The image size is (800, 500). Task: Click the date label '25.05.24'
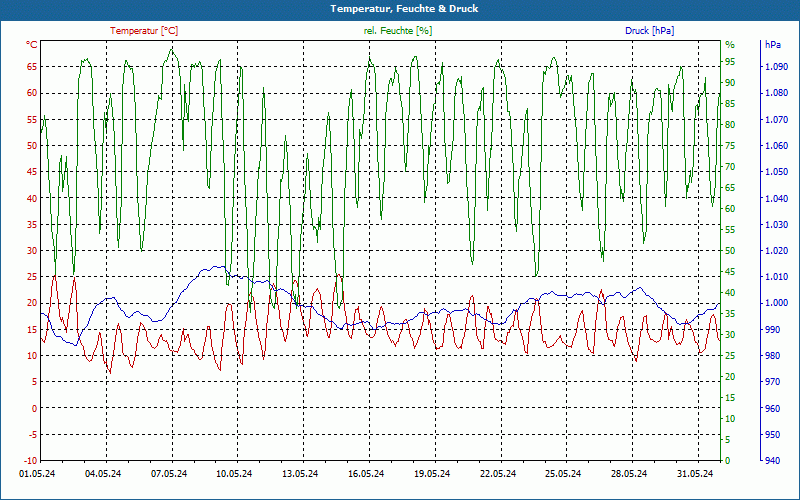pyautogui.click(x=563, y=474)
